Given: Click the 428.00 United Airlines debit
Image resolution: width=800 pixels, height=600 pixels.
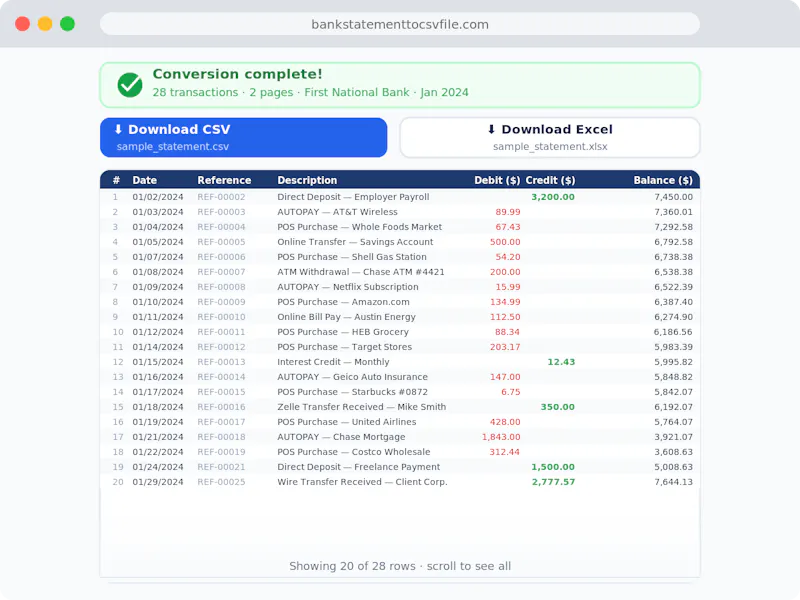Looking at the screenshot, I should coord(505,422).
